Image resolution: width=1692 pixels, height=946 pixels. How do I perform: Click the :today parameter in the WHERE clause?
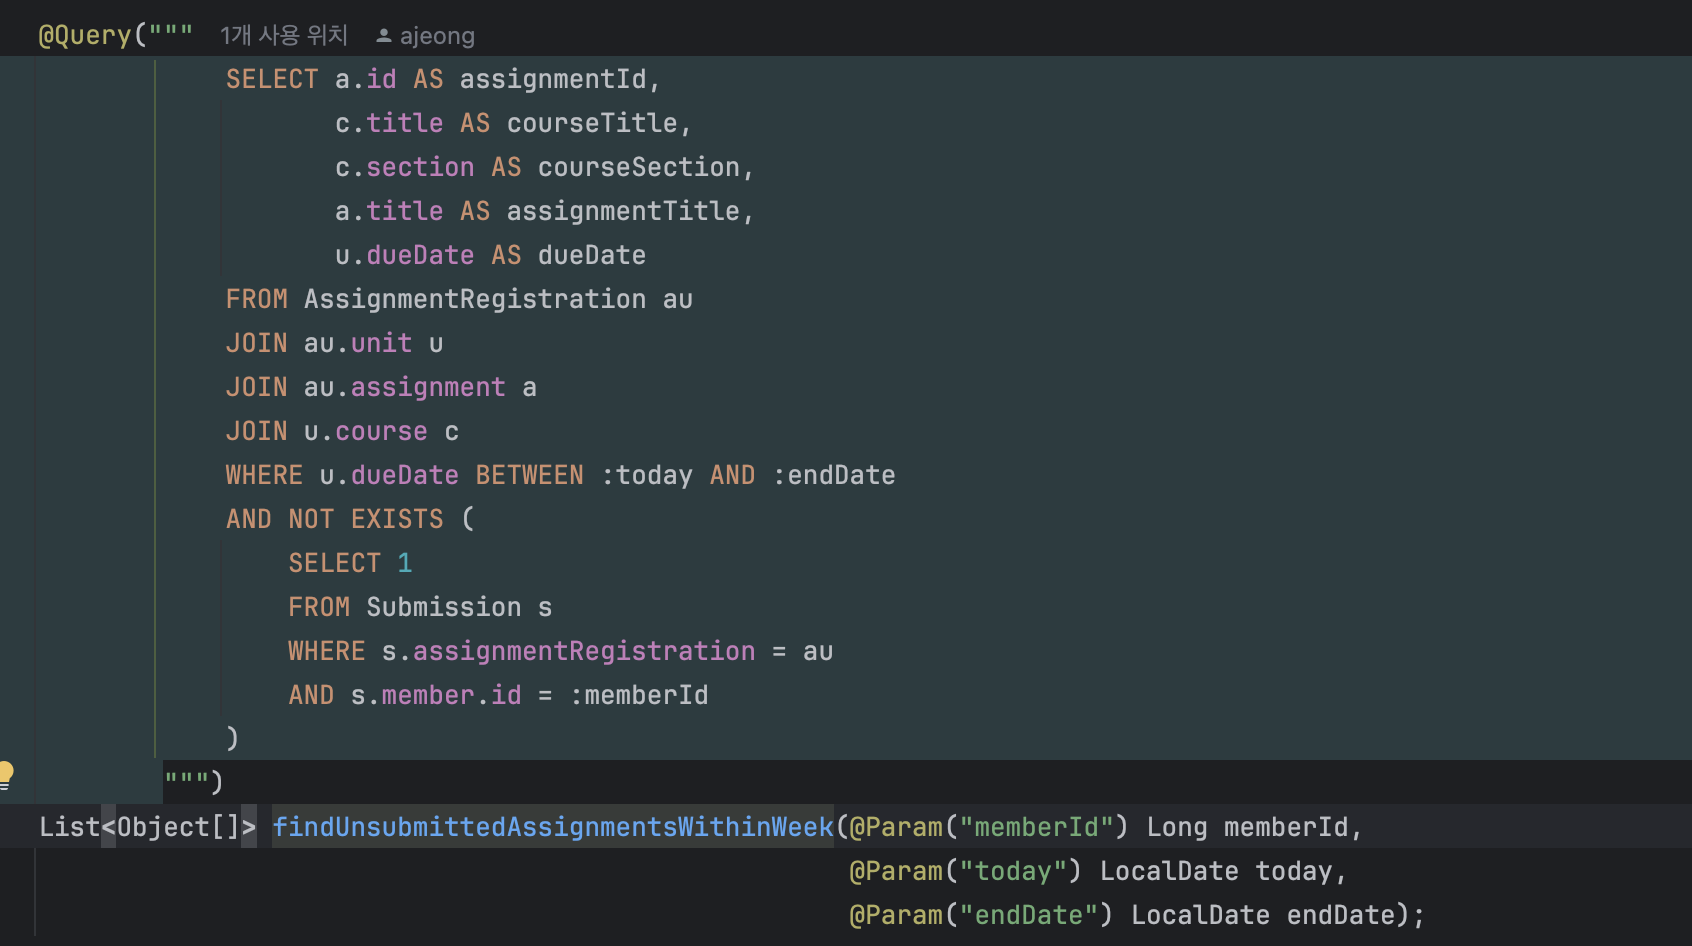point(650,474)
